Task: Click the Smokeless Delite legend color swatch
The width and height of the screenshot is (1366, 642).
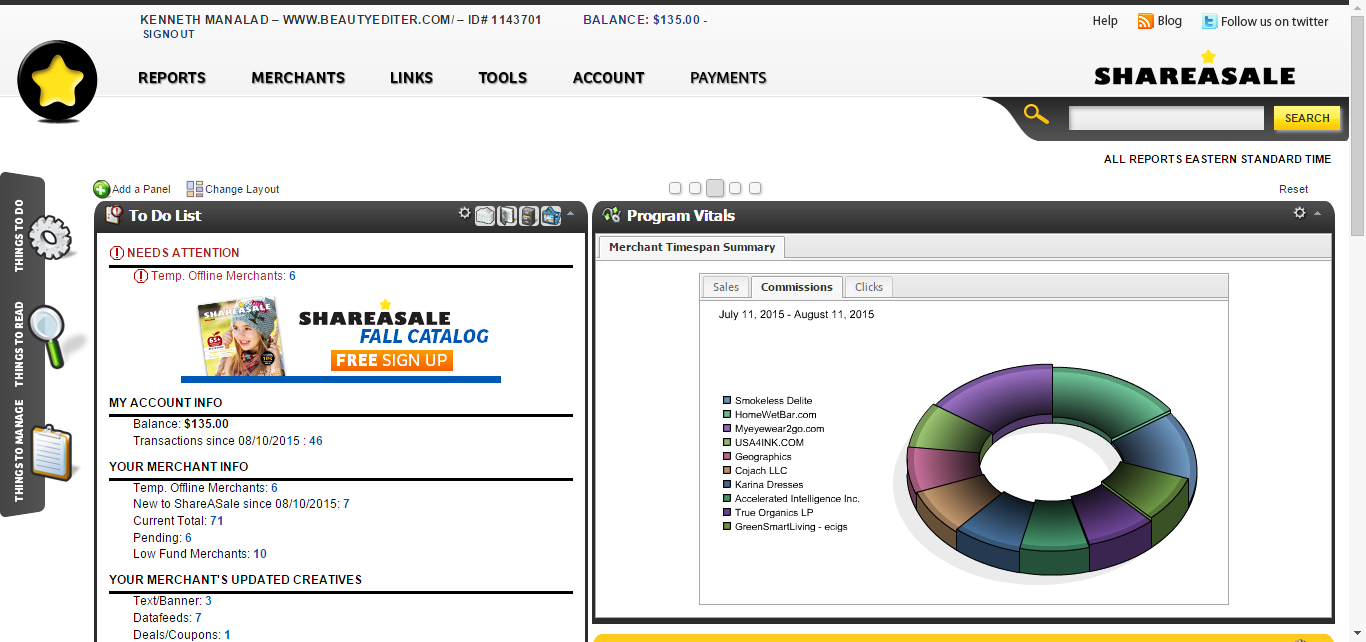Action: 727,401
